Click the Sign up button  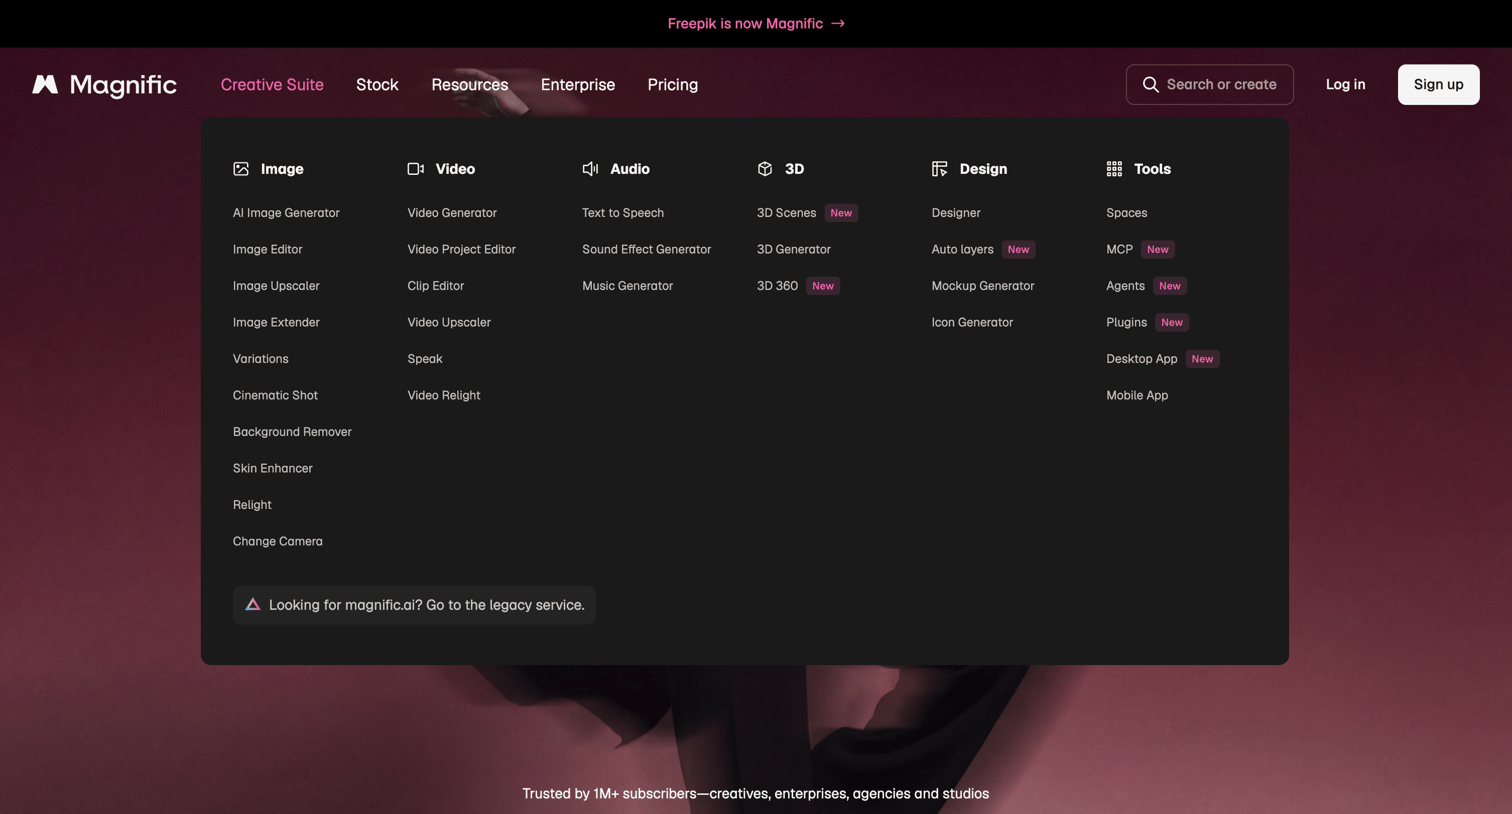click(x=1438, y=85)
